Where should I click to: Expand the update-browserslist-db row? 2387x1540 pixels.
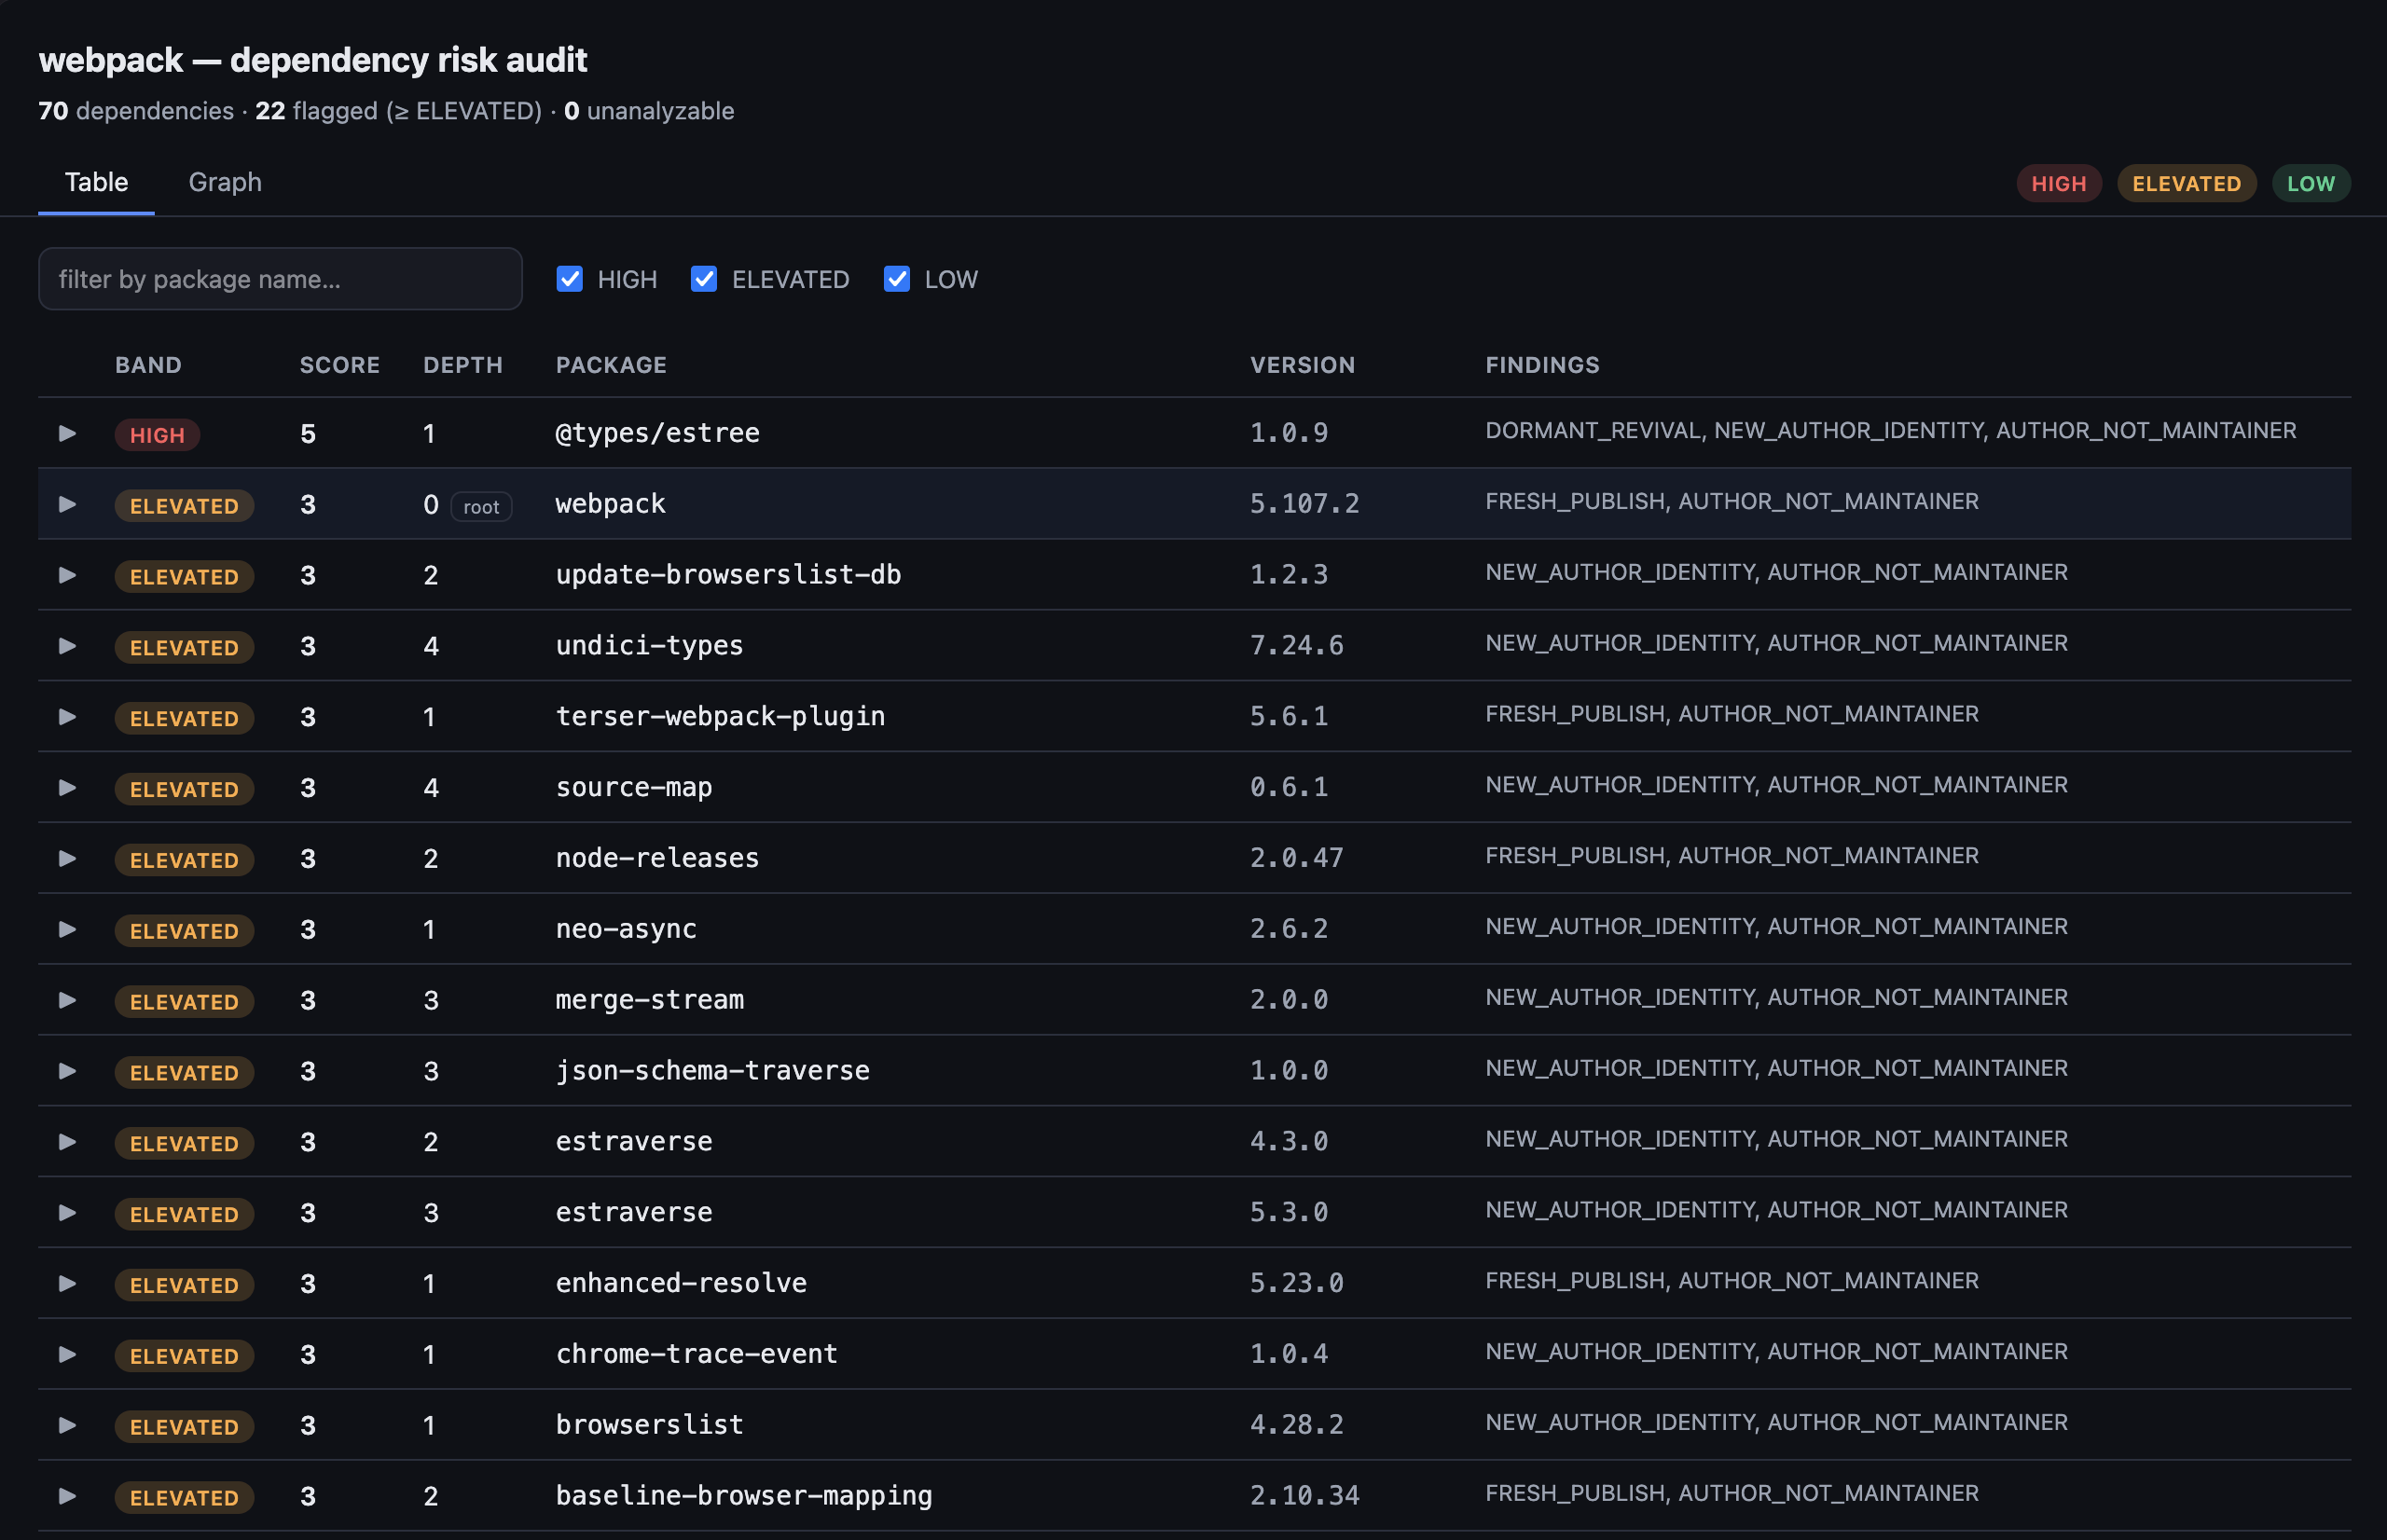click(x=67, y=575)
